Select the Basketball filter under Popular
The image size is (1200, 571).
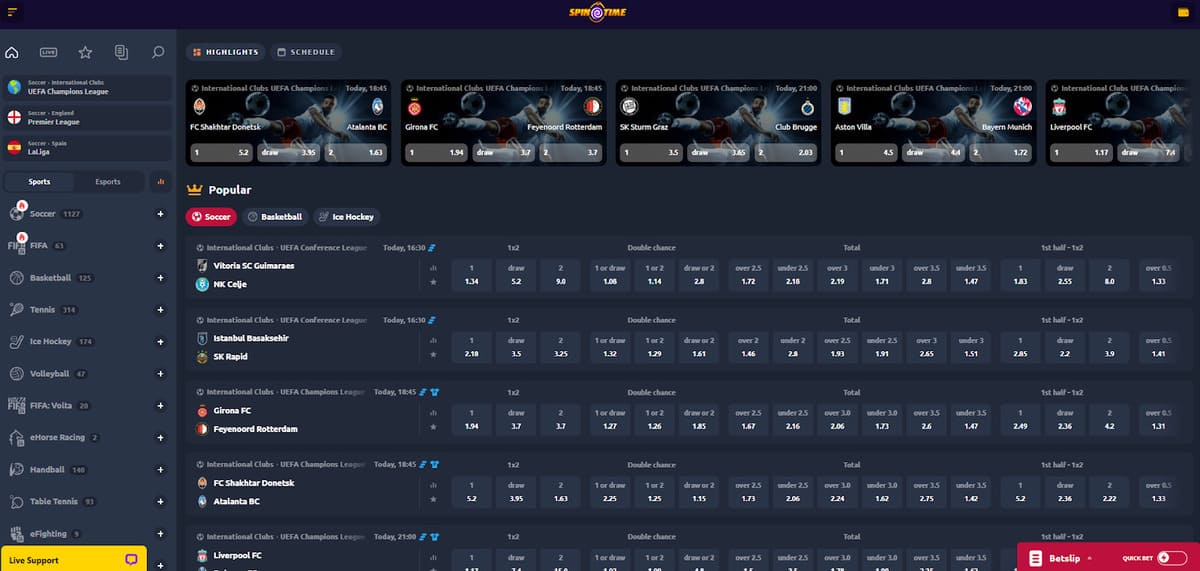275,217
